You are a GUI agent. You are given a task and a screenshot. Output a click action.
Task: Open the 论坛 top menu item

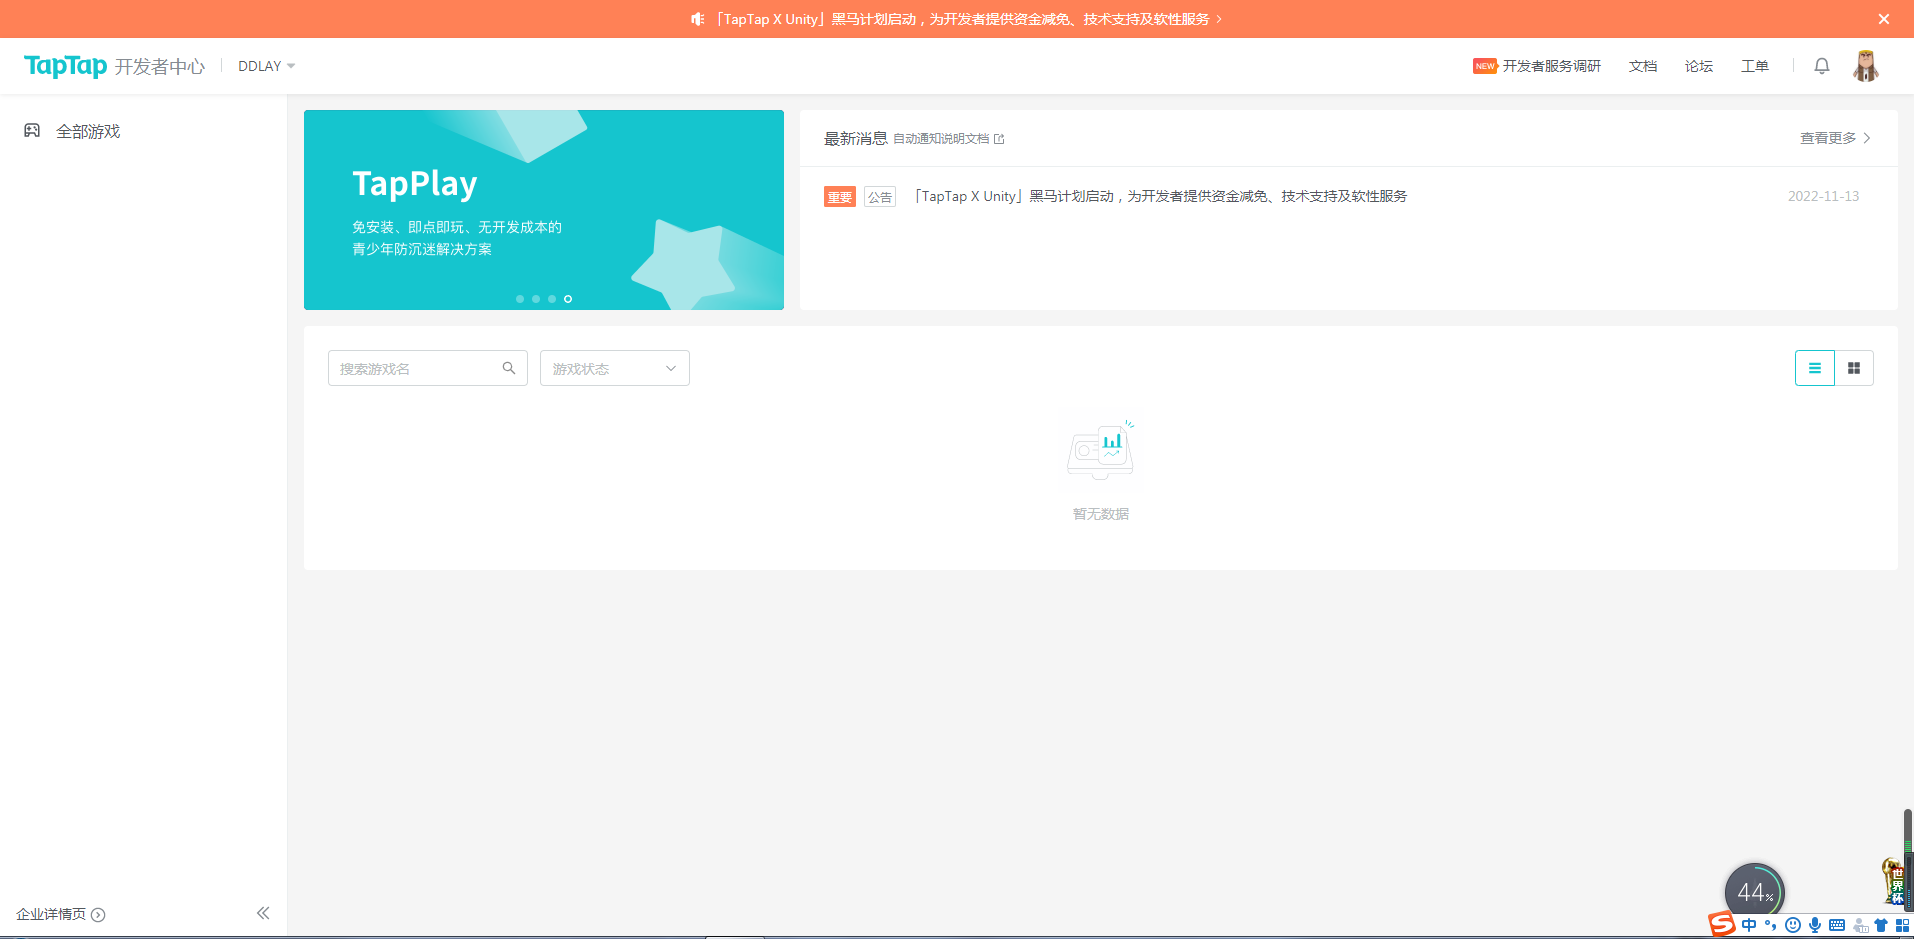(x=1699, y=66)
